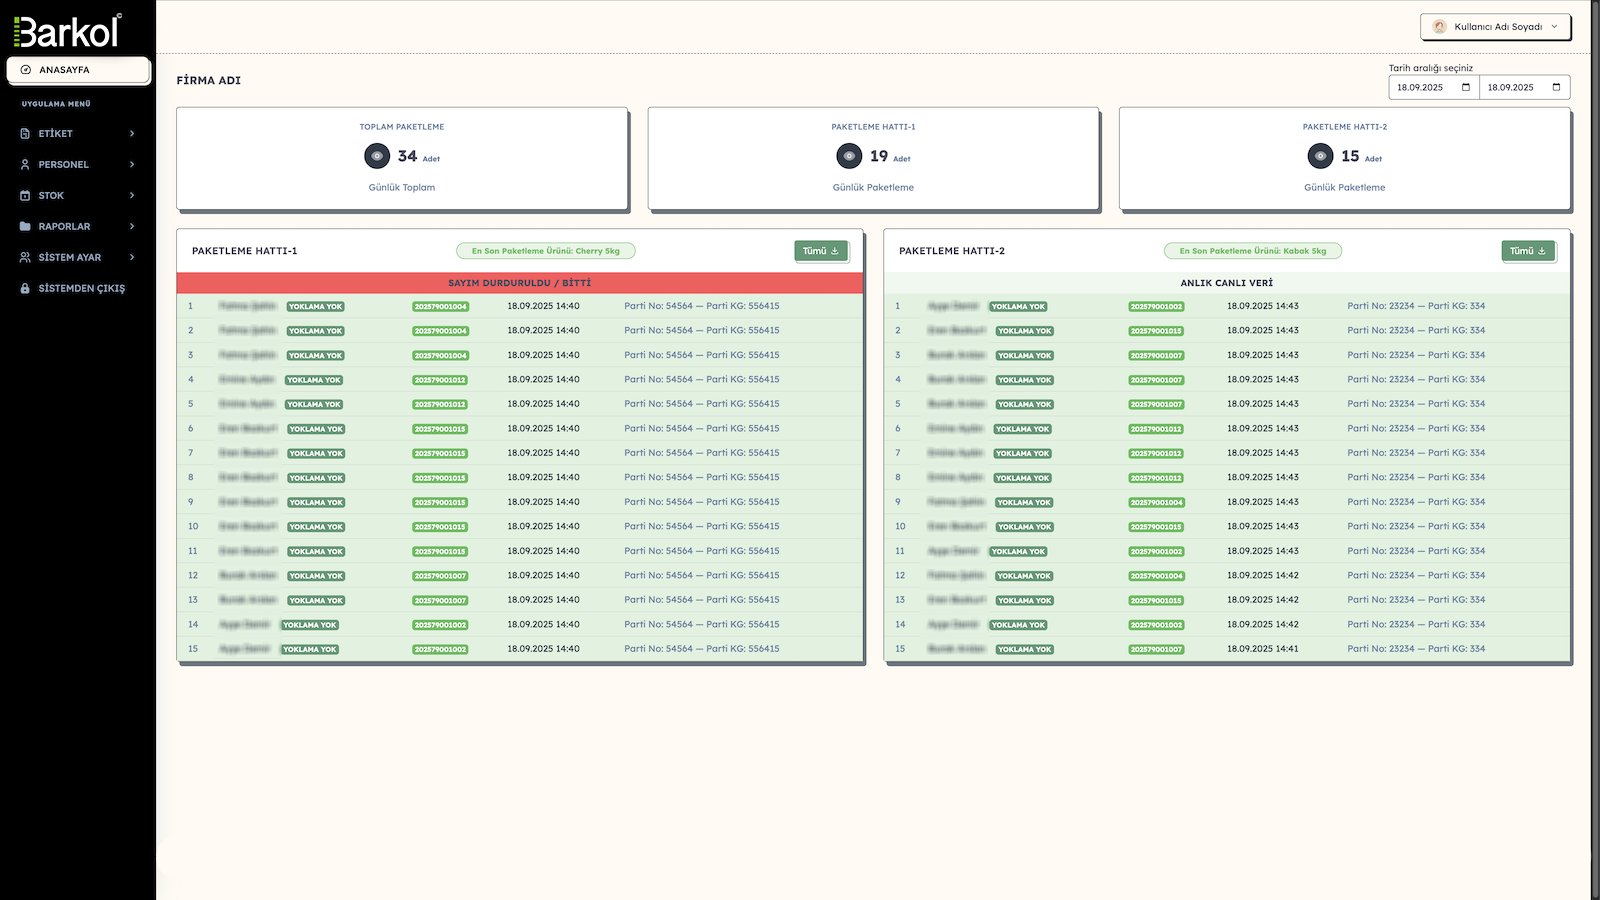Click the ETİKET label icon in sidebar
The image size is (1600, 900).
click(x=25, y=133)
